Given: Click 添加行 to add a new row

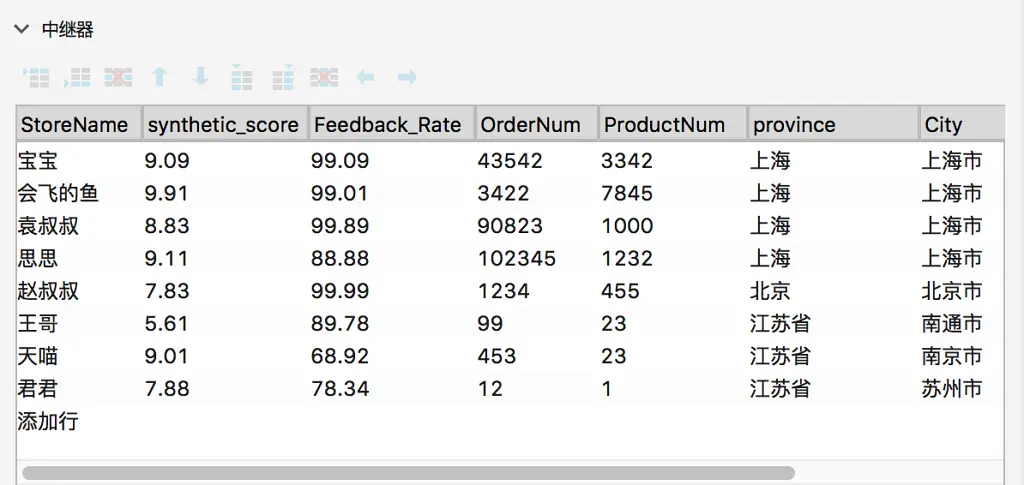Looking at the screenshot, I should (48, 421).
